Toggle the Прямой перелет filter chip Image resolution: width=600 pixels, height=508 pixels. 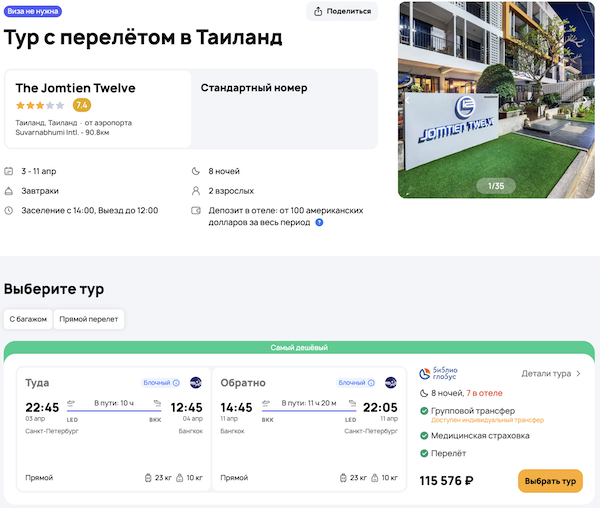[x=89, y=319]
